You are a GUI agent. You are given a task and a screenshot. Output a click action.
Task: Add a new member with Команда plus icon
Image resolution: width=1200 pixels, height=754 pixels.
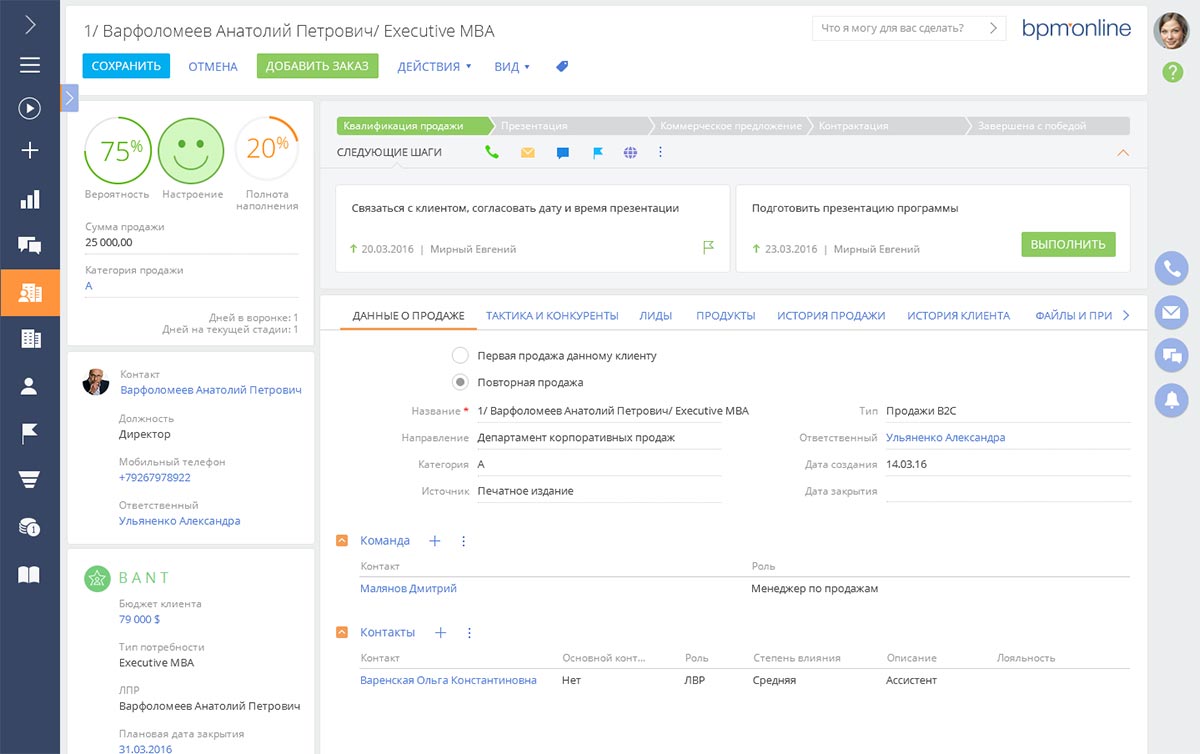coord(435,541)
